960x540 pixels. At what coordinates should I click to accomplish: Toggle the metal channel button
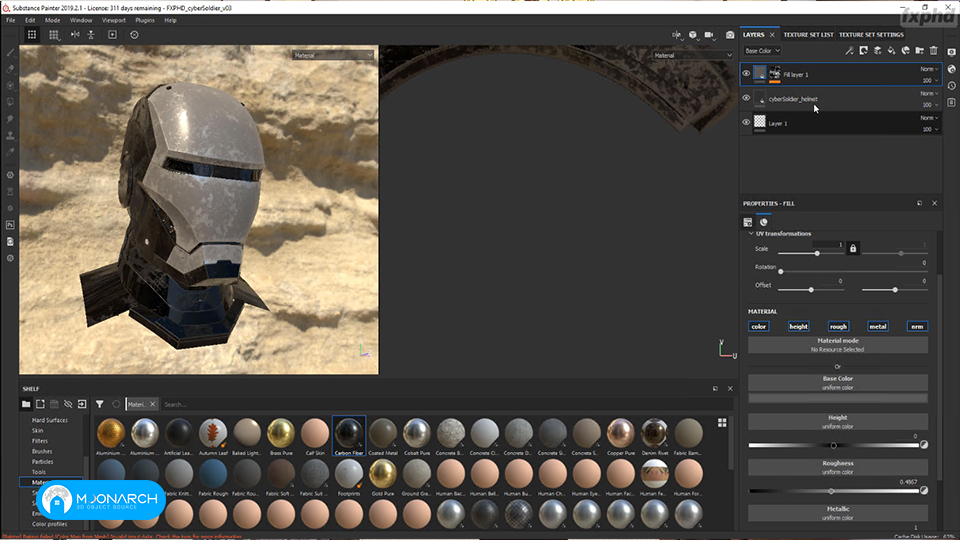878,326
